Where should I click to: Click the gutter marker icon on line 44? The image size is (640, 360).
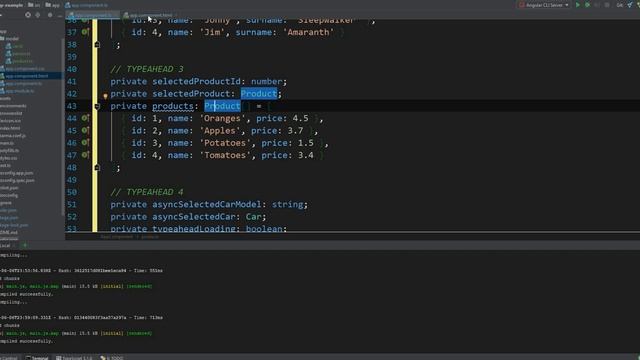[x=85, y=118]
